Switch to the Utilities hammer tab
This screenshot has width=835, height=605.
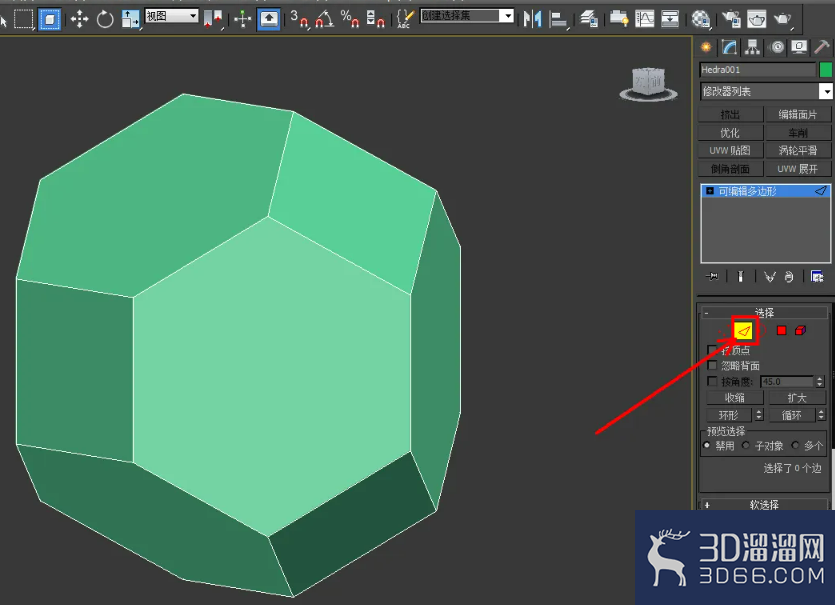click(x=822, y=47)
